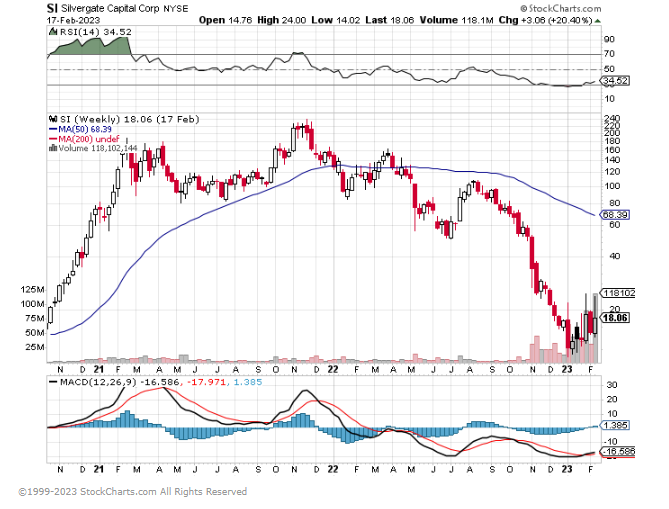Screen dimensions: 669x509
Task: Click the volume bars legend icon
Action: click(53, 148)
